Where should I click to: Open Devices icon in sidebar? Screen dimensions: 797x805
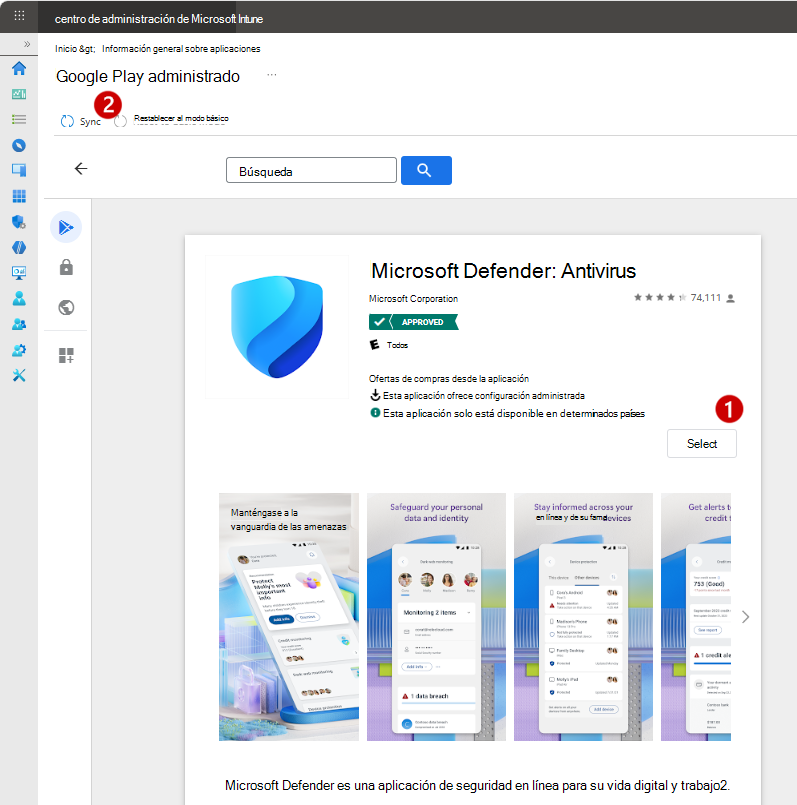(19, 170)
